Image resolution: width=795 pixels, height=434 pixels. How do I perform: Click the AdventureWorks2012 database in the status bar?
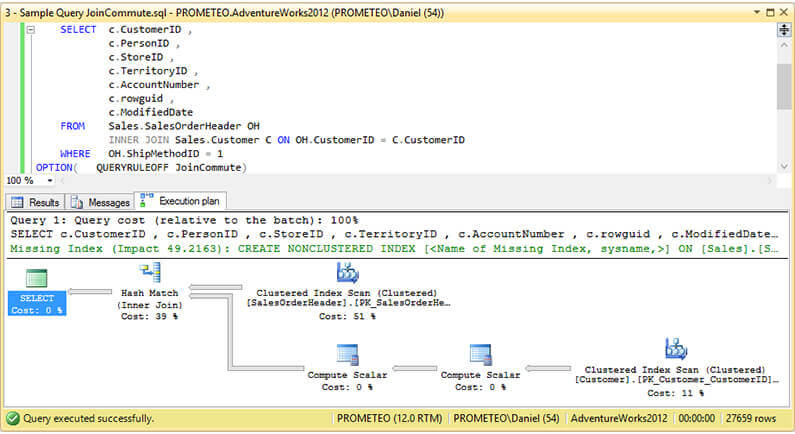tap(618, 418)
